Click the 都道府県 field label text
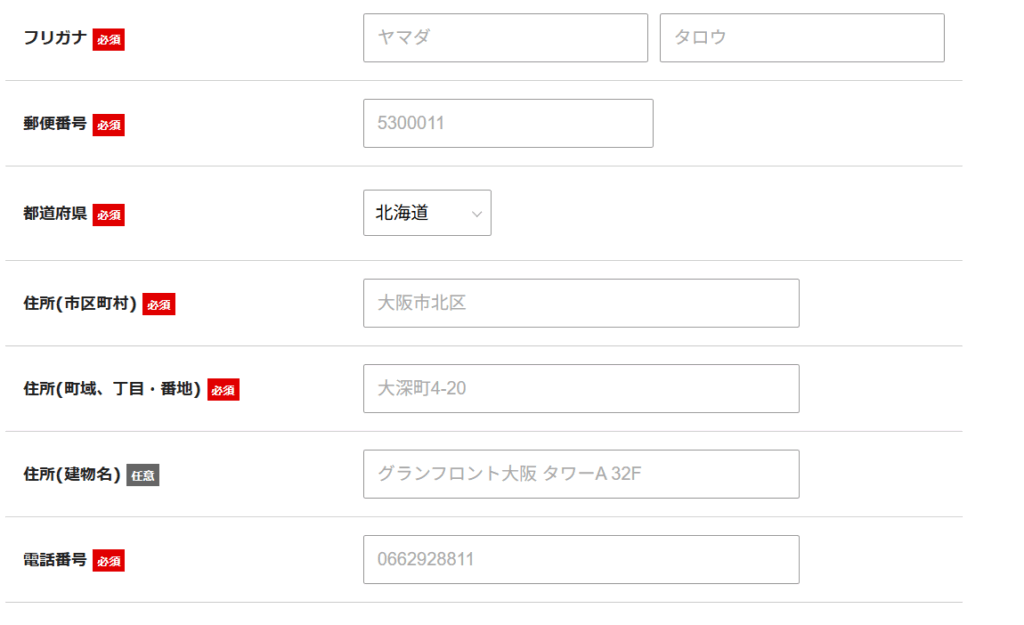 (x=55, y=214)
